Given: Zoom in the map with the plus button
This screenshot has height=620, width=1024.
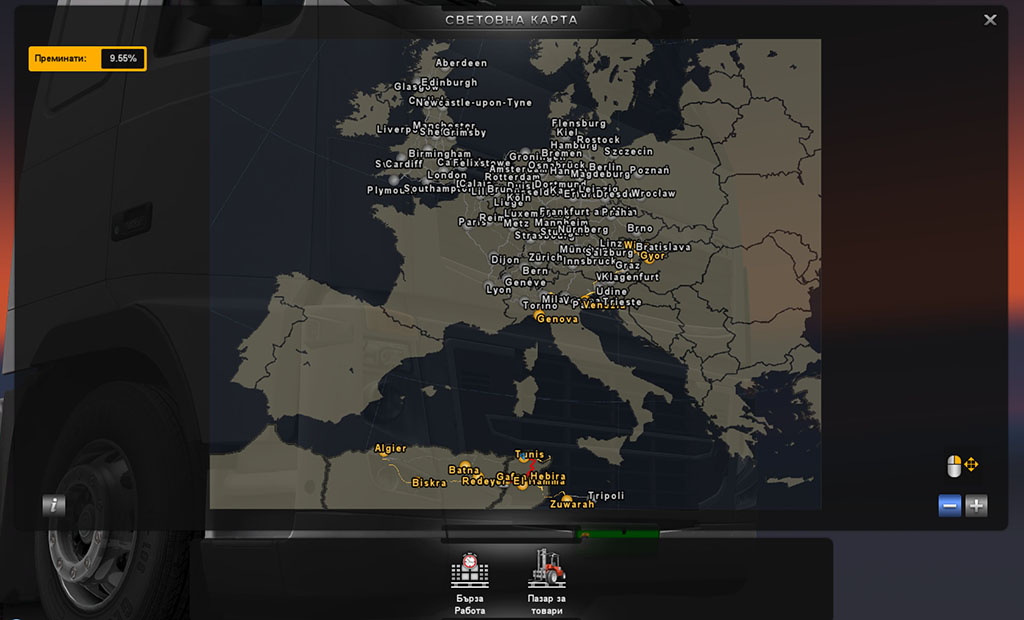Looking at the screenshot, I should pos(976,506).
